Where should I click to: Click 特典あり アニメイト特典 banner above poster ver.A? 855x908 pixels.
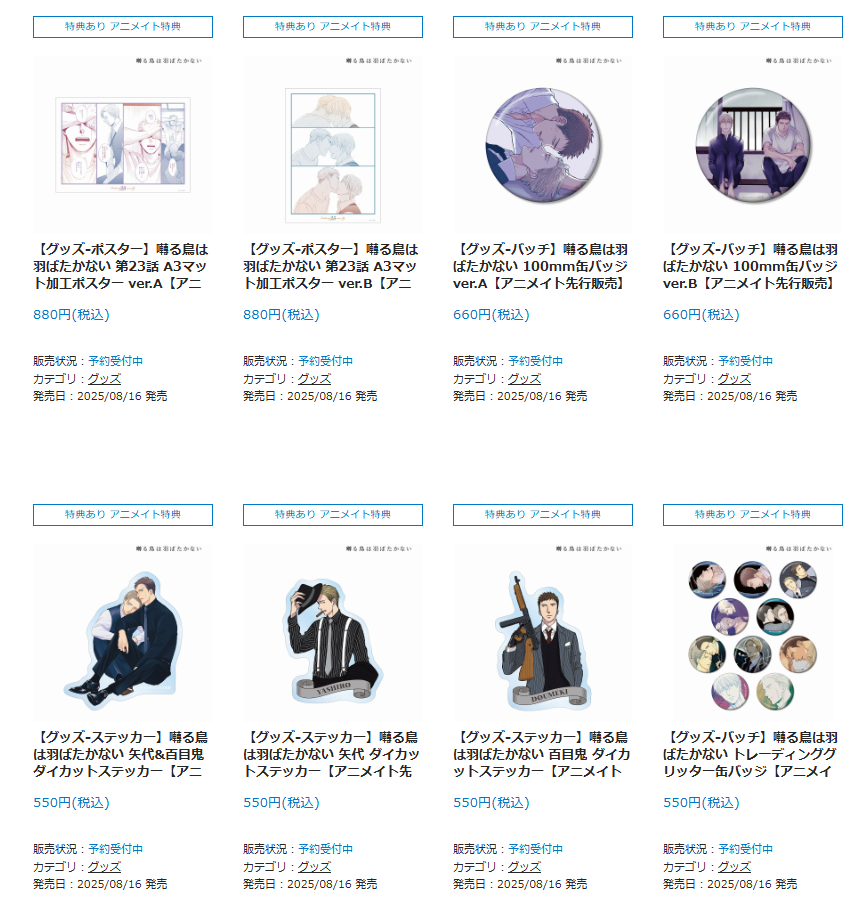click(123, 27)
